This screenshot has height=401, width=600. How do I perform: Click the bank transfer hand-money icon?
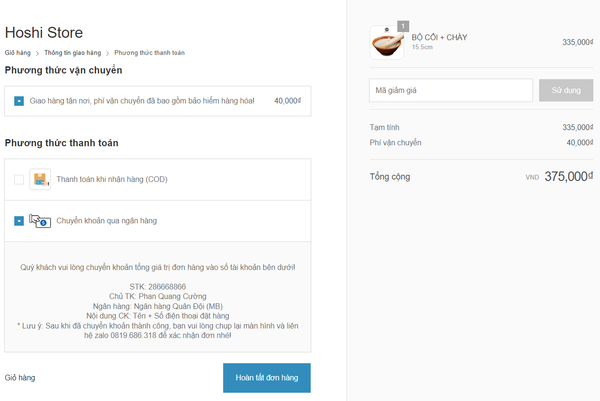coord(40,221)
